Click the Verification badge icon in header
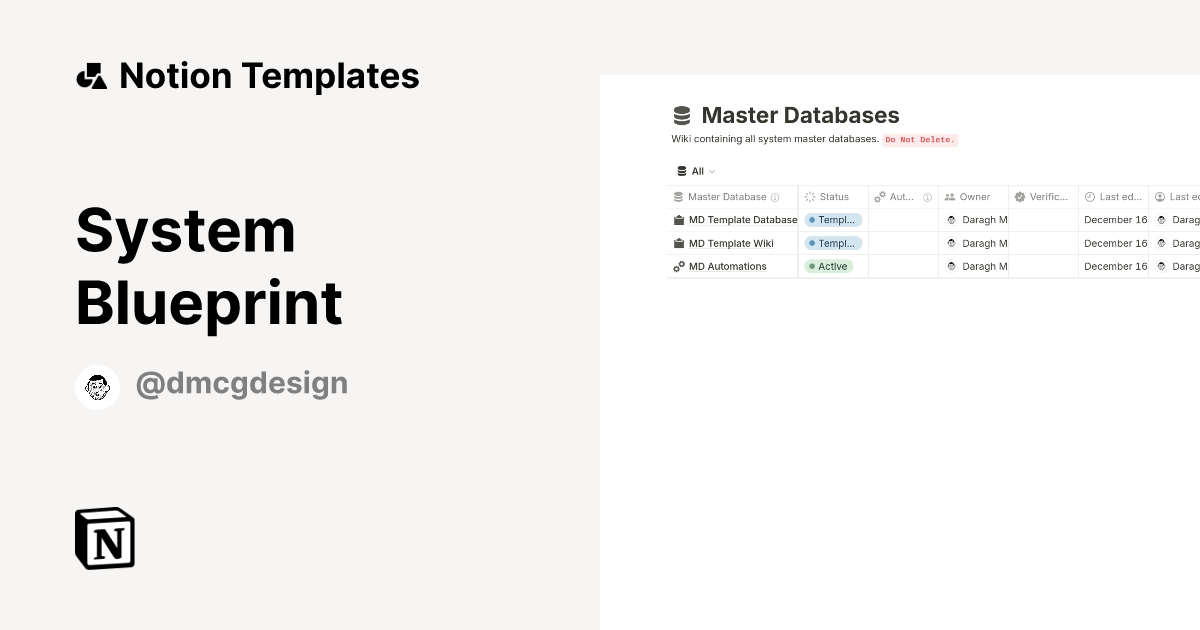The image size is (1200, 630). pyautogui.click(x=1019, y=197)
